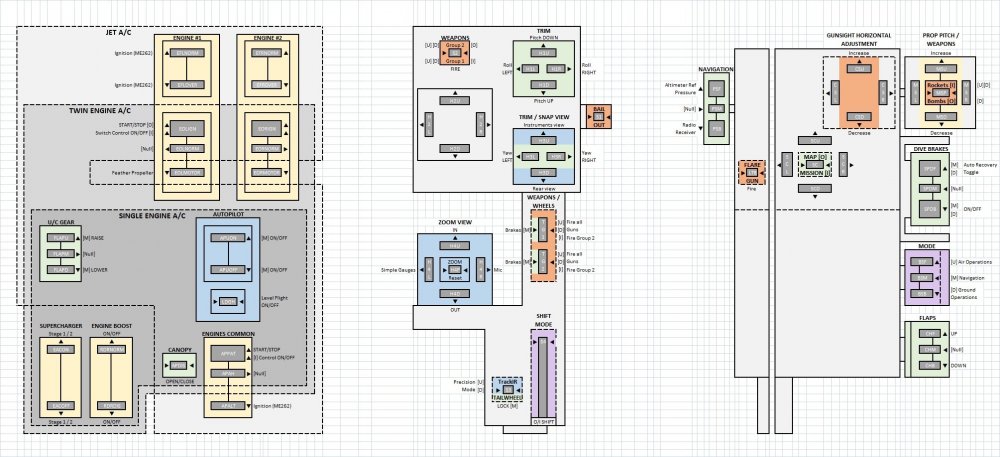Click the [M] Navigation label
Viewport: 1000px width, 457px height.
(x=967, y=278)
